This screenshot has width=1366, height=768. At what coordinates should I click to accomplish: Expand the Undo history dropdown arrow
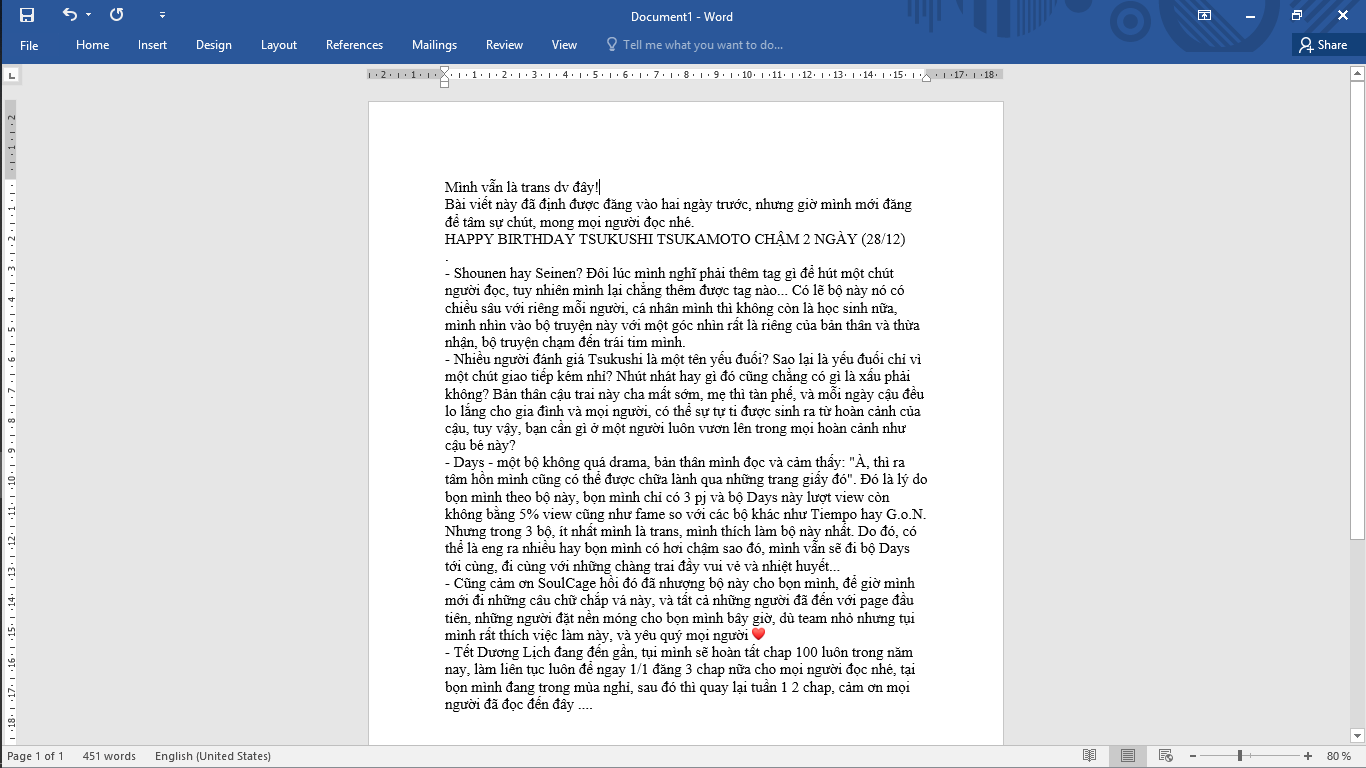tap(89, 16)
